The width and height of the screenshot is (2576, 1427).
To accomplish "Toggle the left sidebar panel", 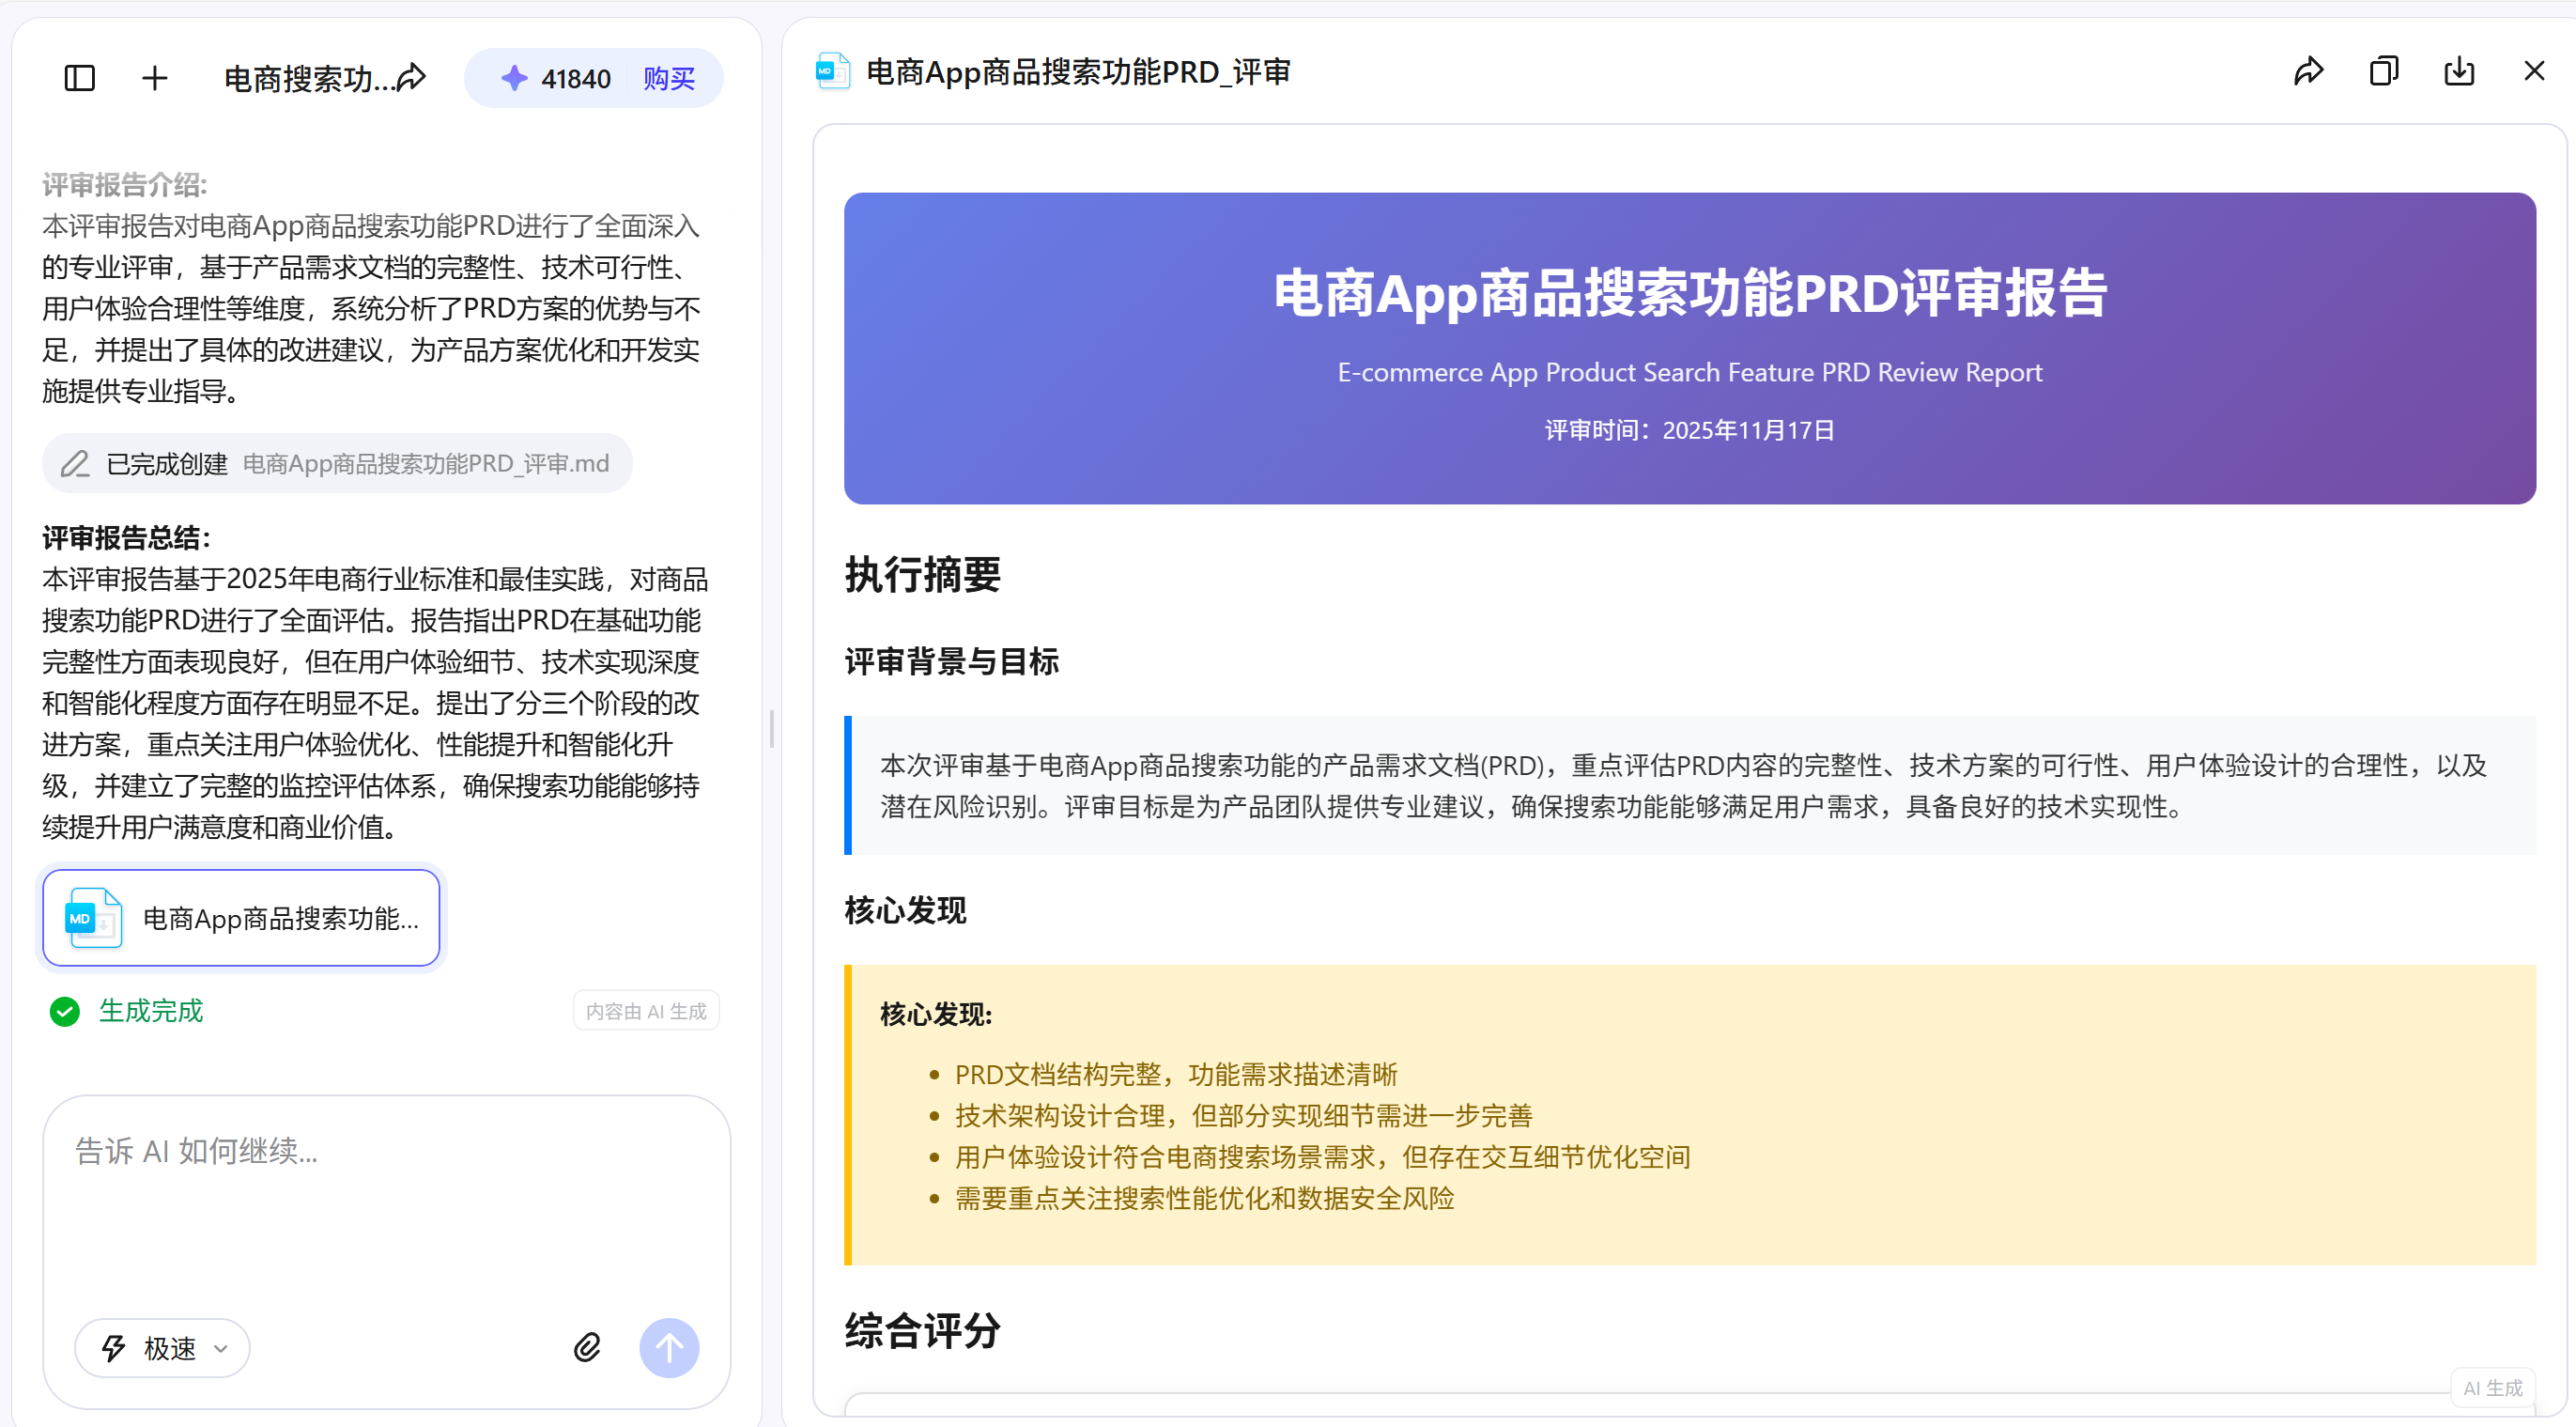I will tap(79, 77).
